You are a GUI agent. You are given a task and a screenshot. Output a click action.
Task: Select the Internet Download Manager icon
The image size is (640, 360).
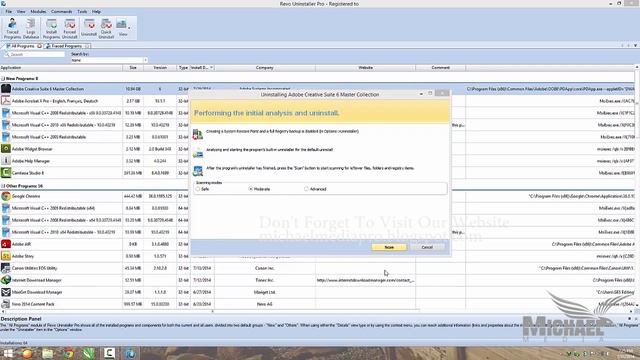pos(6,280)
